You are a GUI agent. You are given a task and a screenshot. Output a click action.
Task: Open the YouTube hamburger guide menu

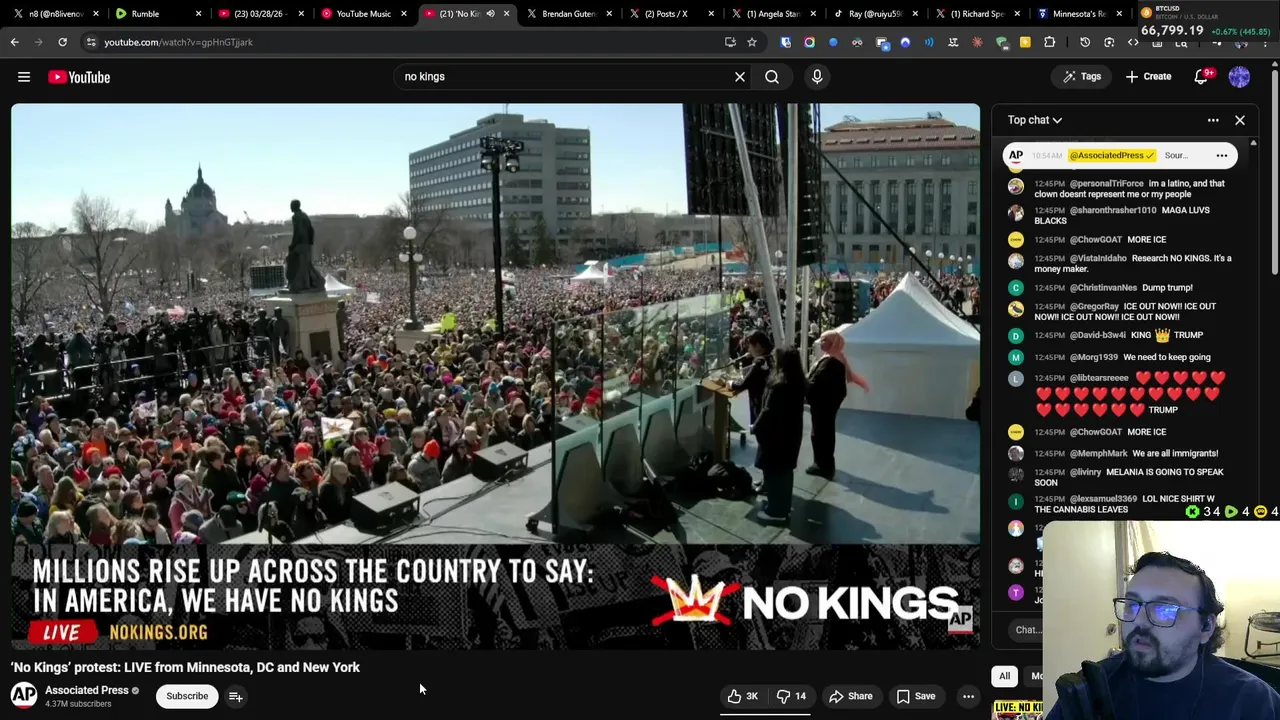(x=24, y=77)
